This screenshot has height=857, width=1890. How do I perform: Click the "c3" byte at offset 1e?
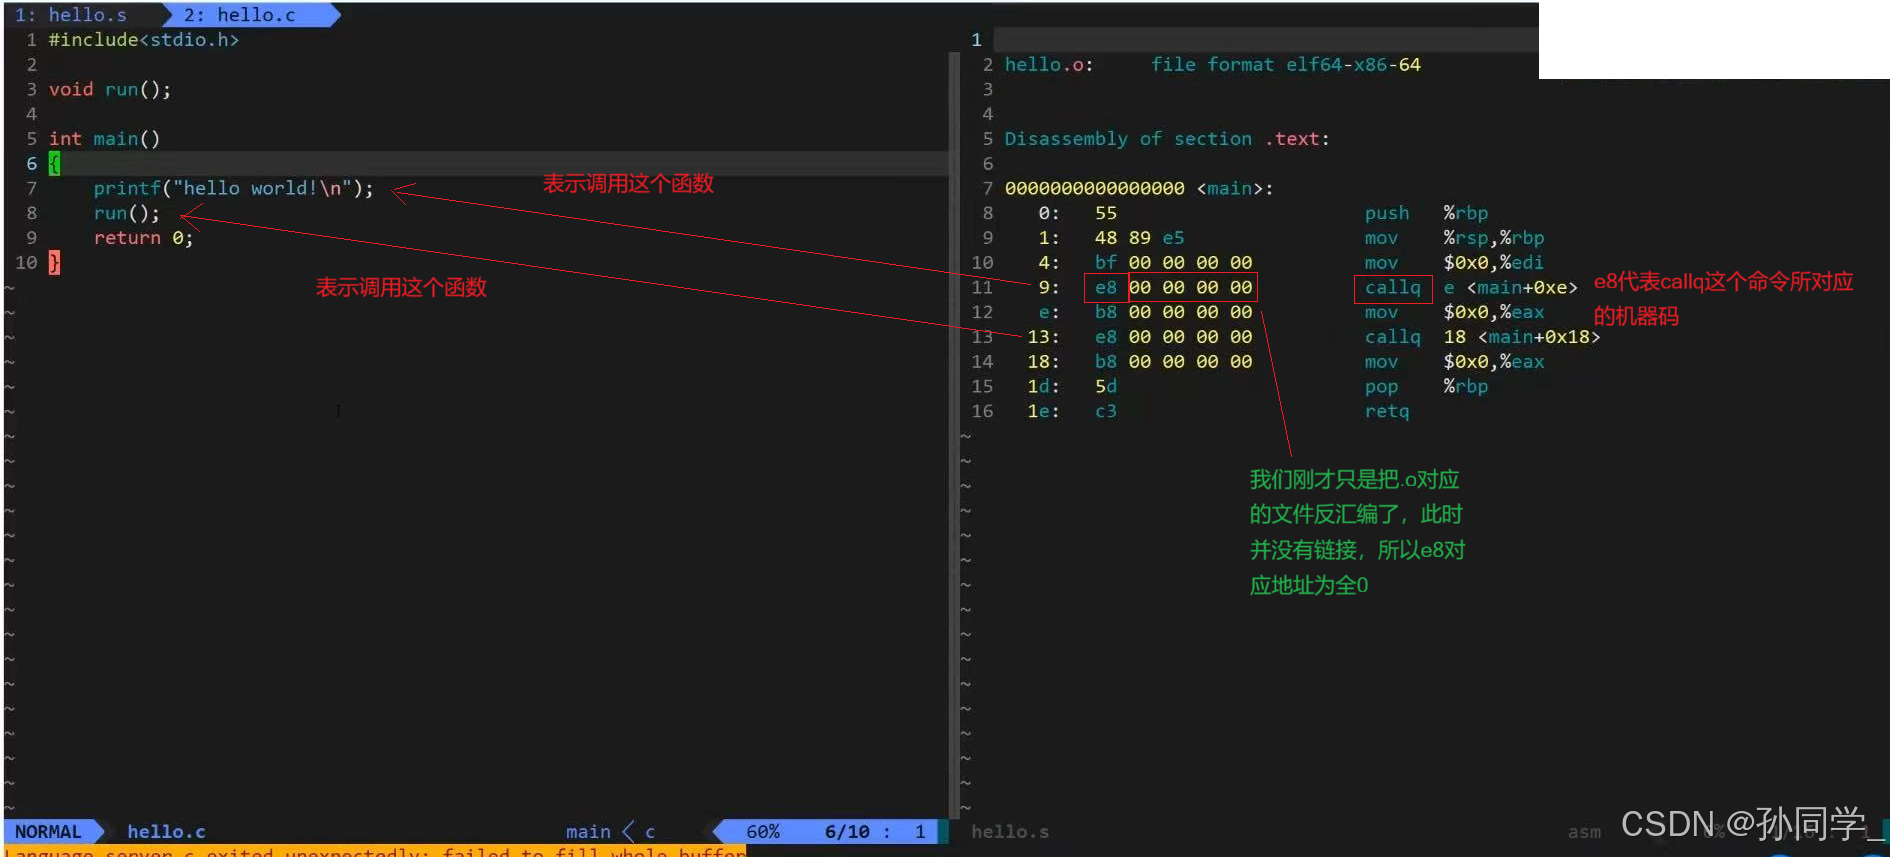1105,411
